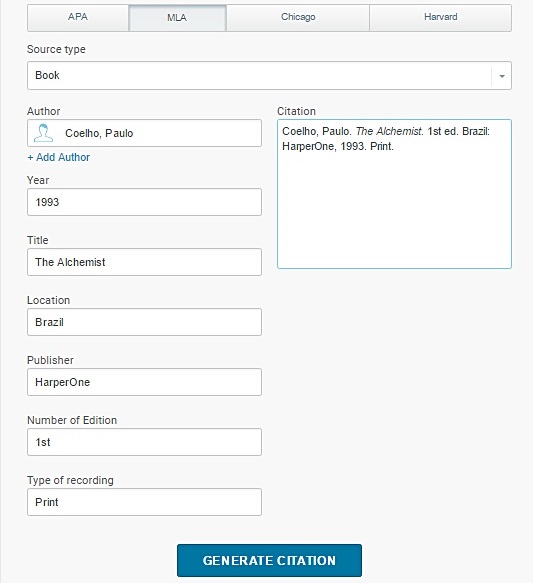Image resolution: width=533 pixels, height=583 pixels.
Task: Click inside the Citation text box
Action: tap(394, 194)
